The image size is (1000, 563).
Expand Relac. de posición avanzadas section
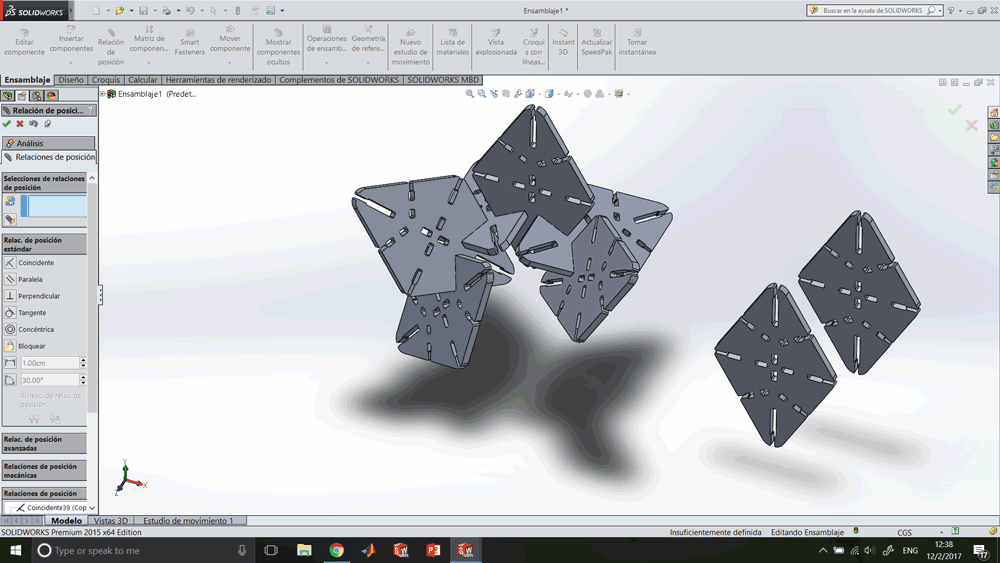coord(44,444)
